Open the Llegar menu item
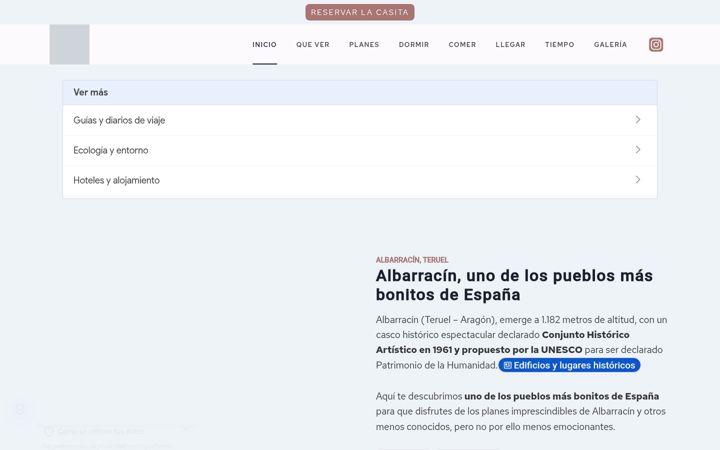Image resolution: width=720 pixels, height=450 pixels. pos(511,45)
